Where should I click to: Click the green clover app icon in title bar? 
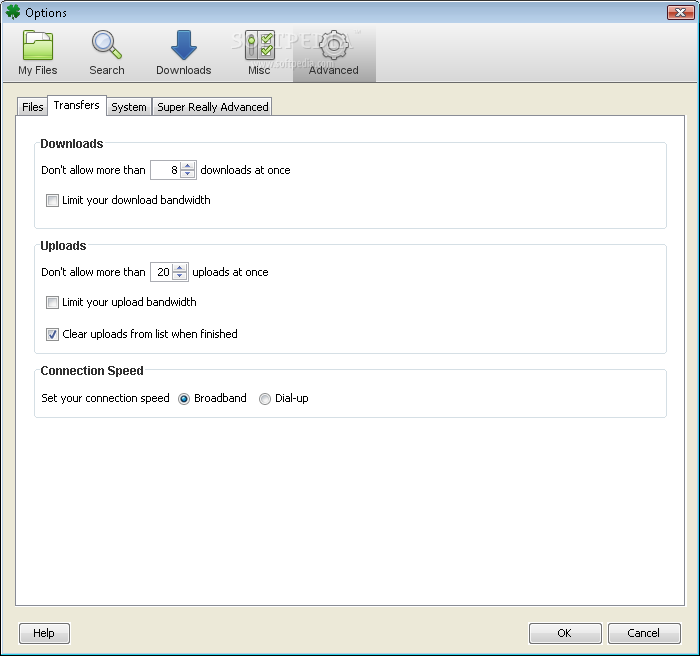point(12,12)
